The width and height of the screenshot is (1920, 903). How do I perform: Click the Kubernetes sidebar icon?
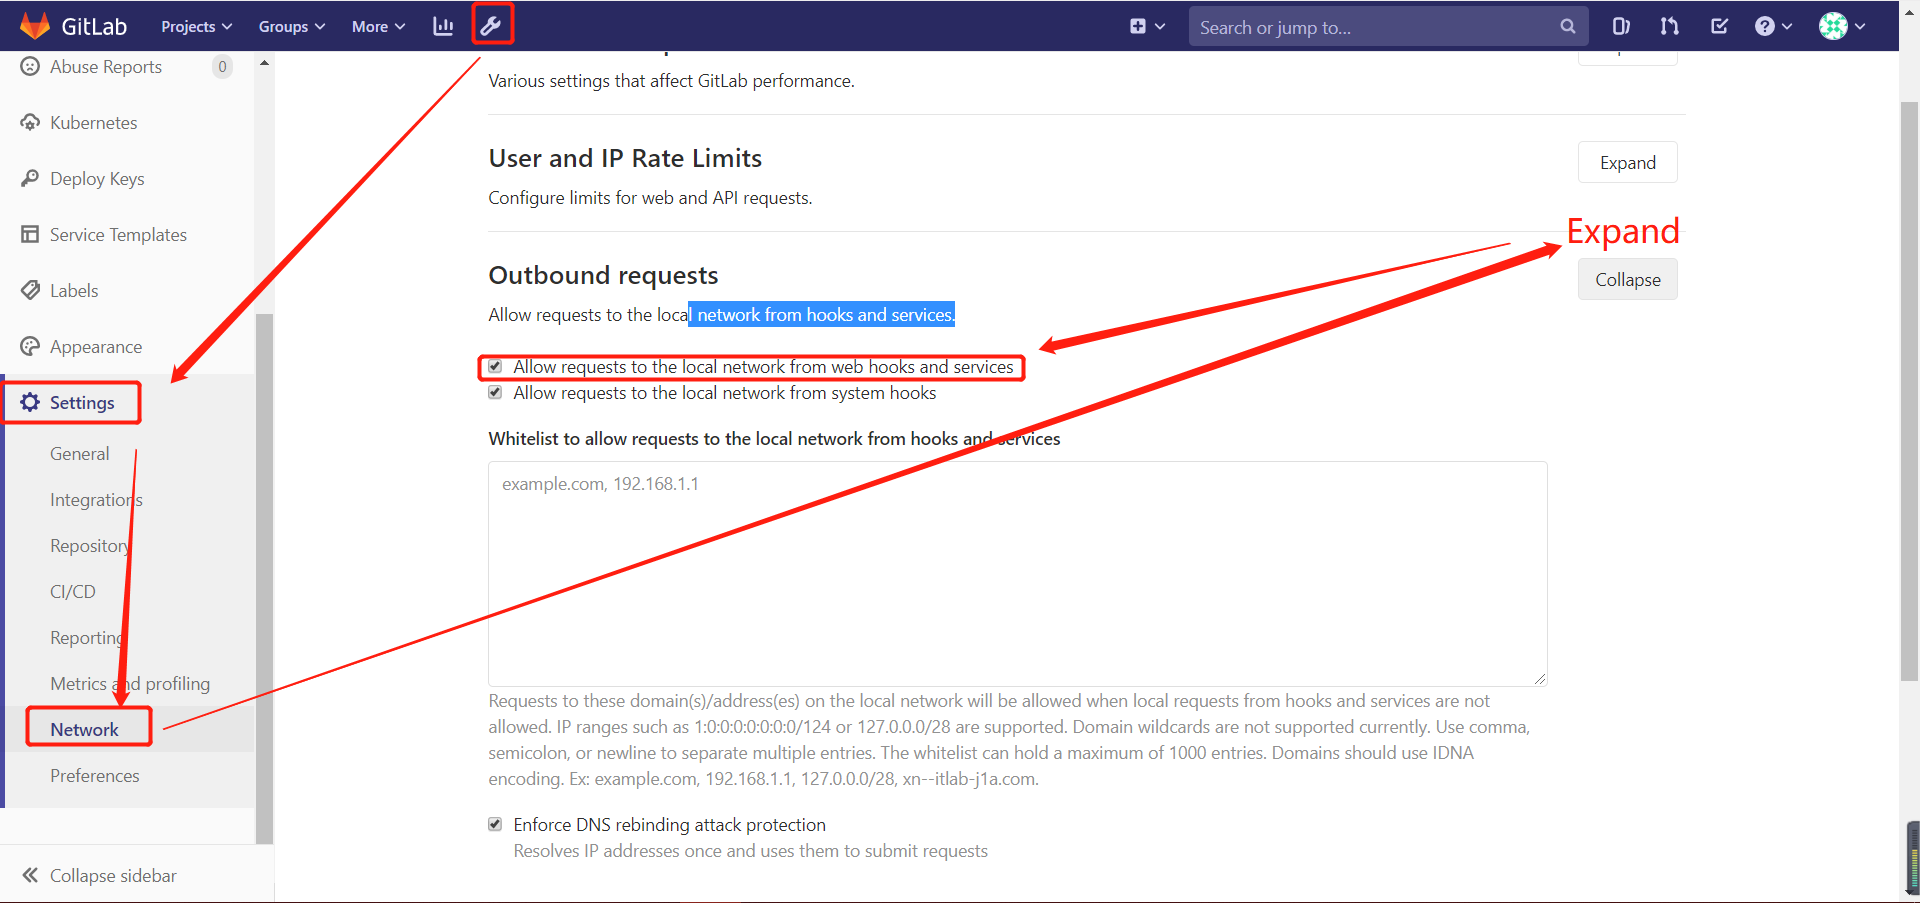[x=30, y=122]
